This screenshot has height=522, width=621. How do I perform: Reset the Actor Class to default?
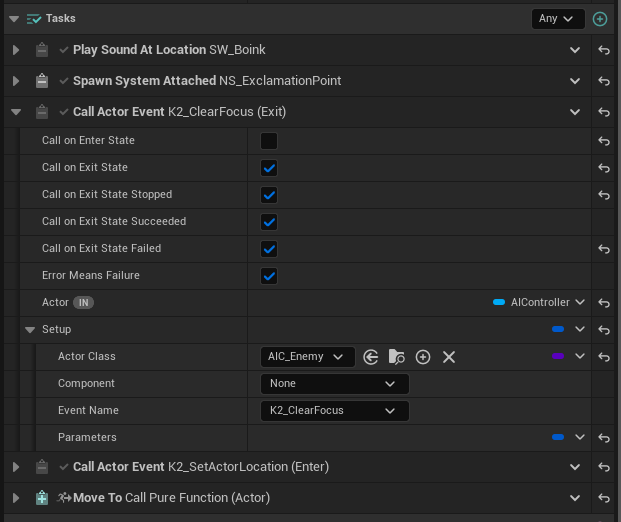click(604, 357)
